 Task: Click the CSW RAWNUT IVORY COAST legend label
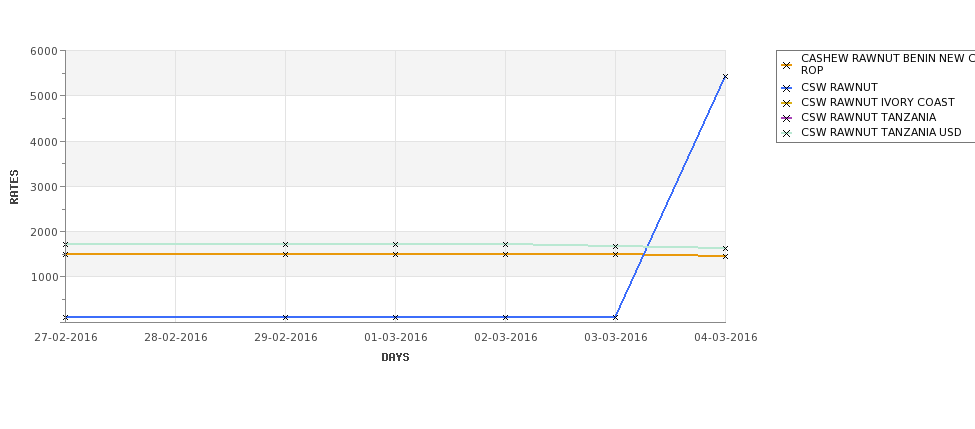(x=877, y=103)
